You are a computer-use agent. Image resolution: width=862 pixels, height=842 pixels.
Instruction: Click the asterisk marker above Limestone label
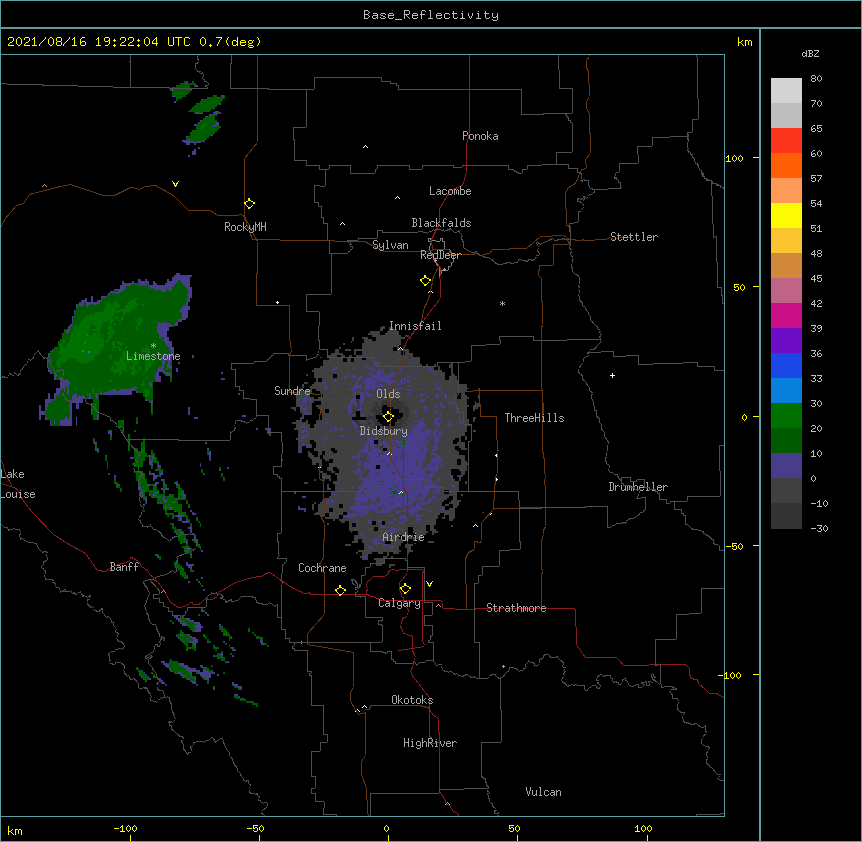[x=153, y=346]
